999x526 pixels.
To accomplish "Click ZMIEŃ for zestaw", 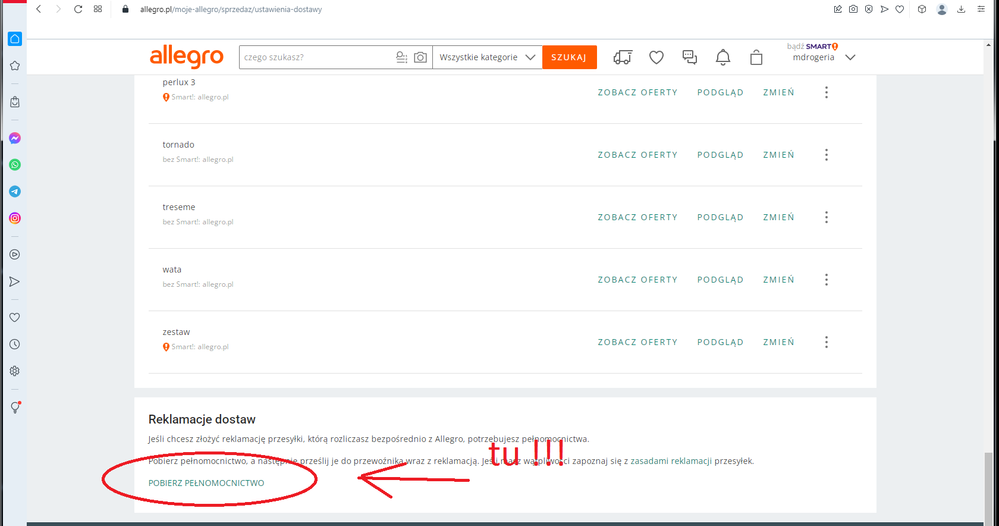I will click(779, 342).
